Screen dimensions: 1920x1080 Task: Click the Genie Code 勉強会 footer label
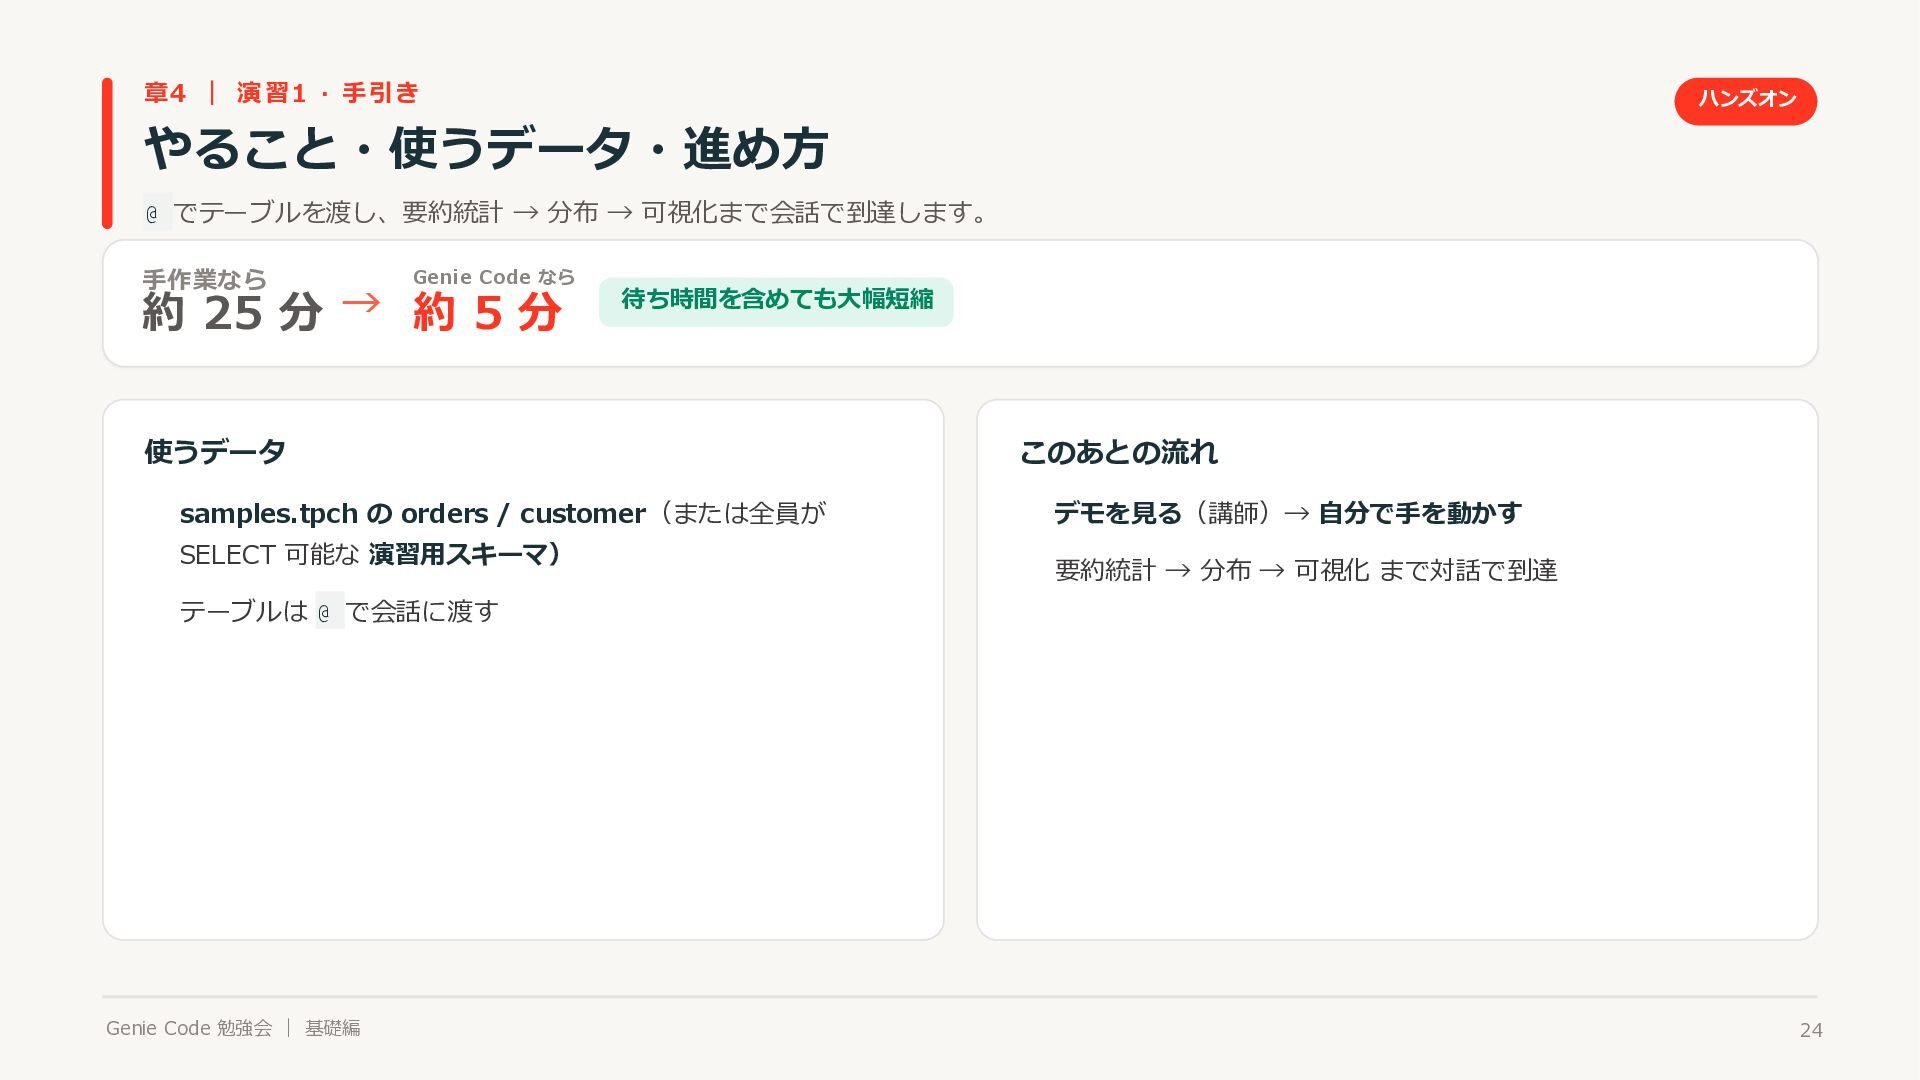point(189,1028)
